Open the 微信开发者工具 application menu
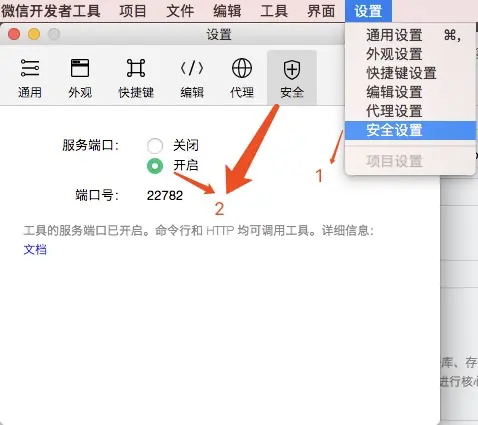Viewport: 478px width, 425px height. (x=51, y=11)
